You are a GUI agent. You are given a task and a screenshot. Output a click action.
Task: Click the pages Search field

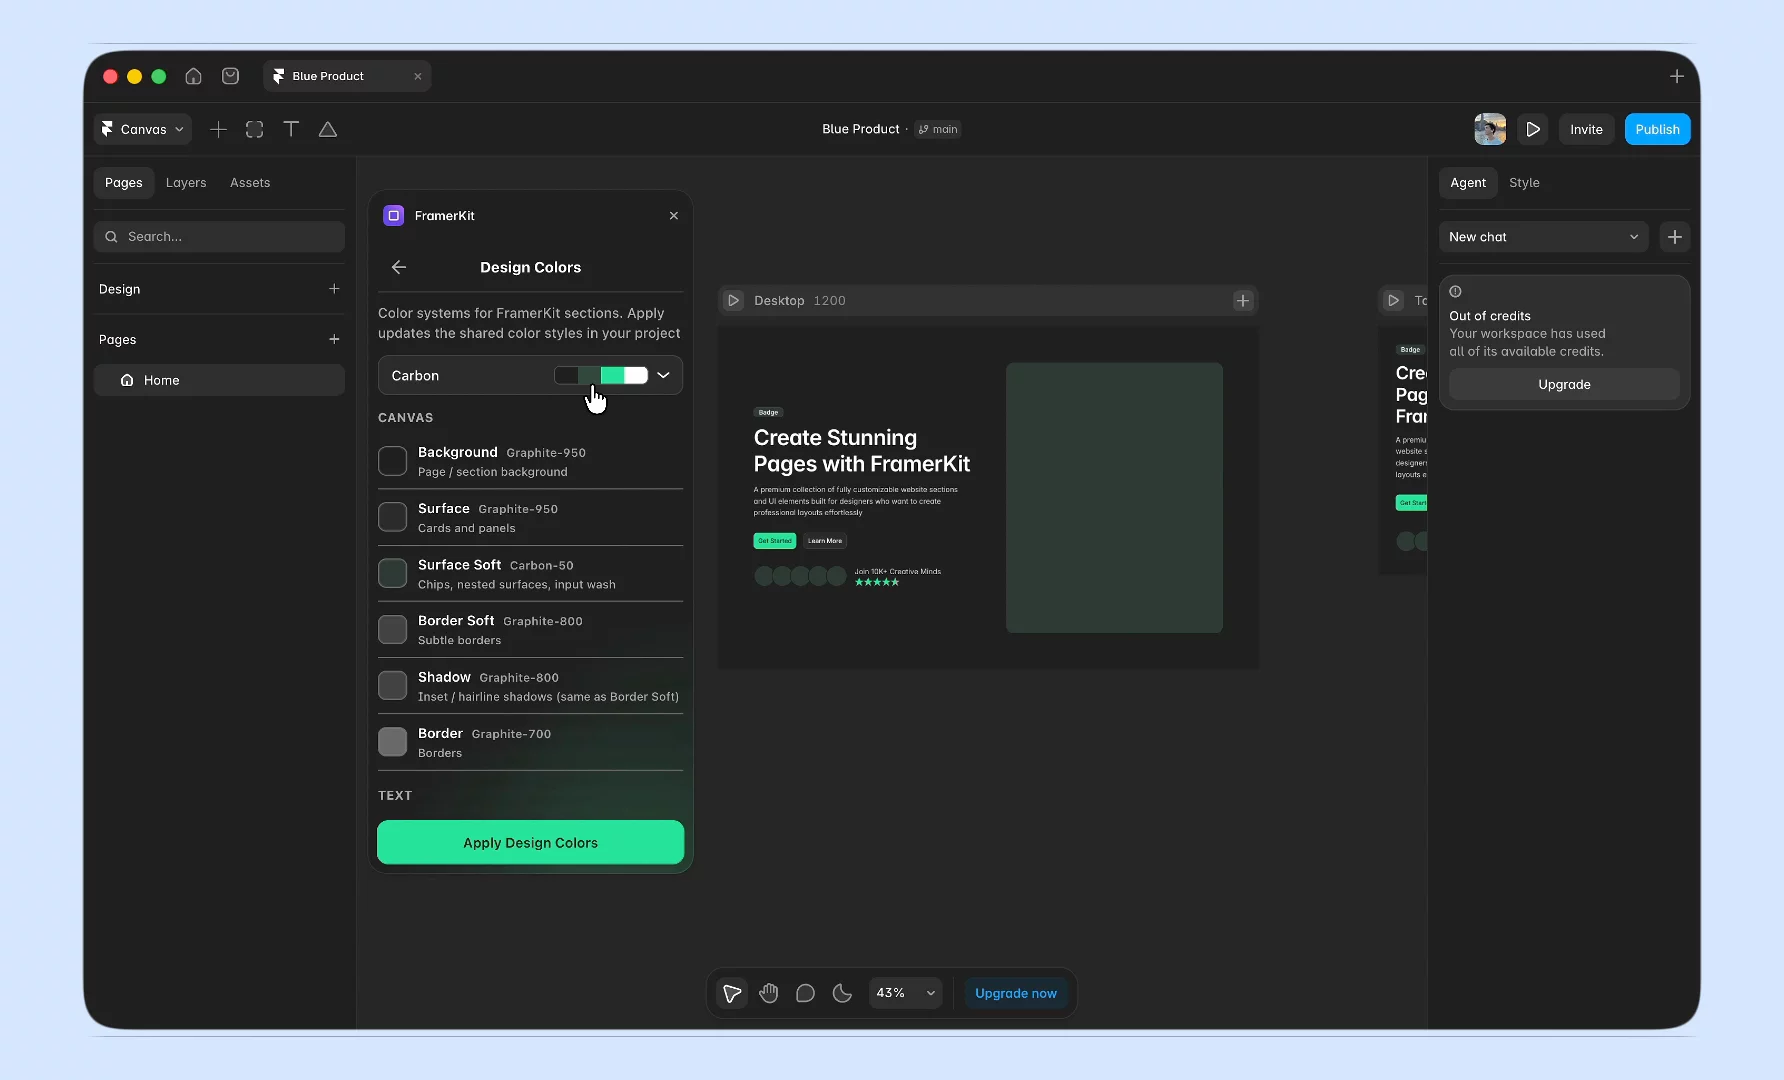[x=219, y=237]
